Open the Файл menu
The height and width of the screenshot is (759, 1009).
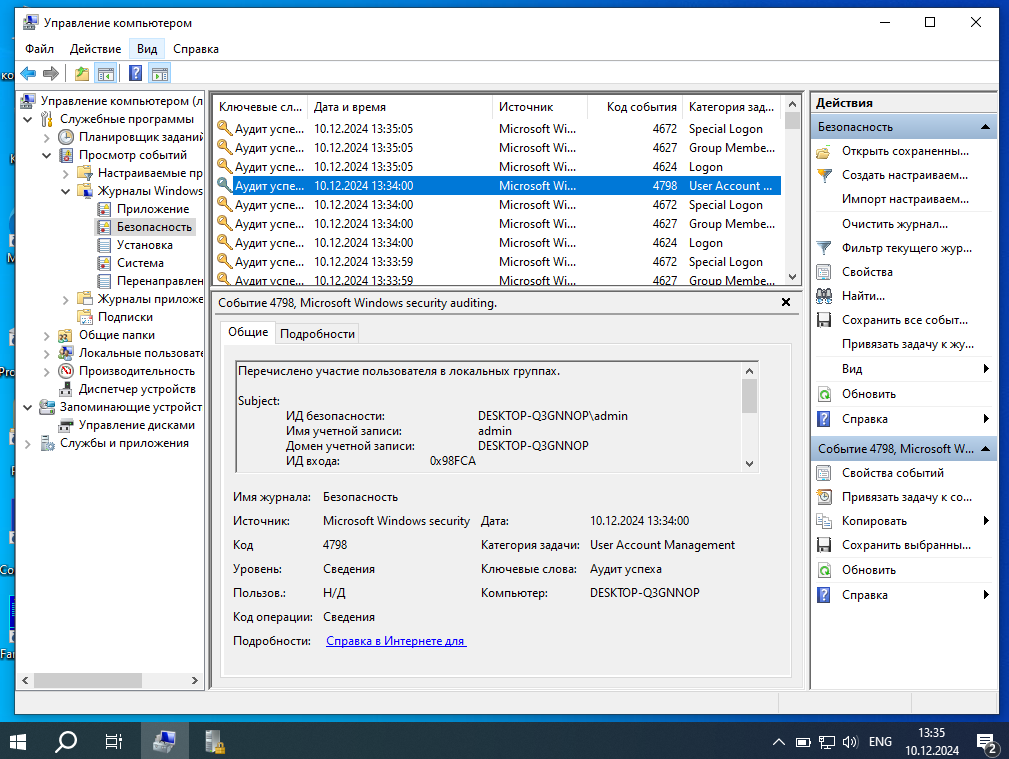[x=39, y=49]
